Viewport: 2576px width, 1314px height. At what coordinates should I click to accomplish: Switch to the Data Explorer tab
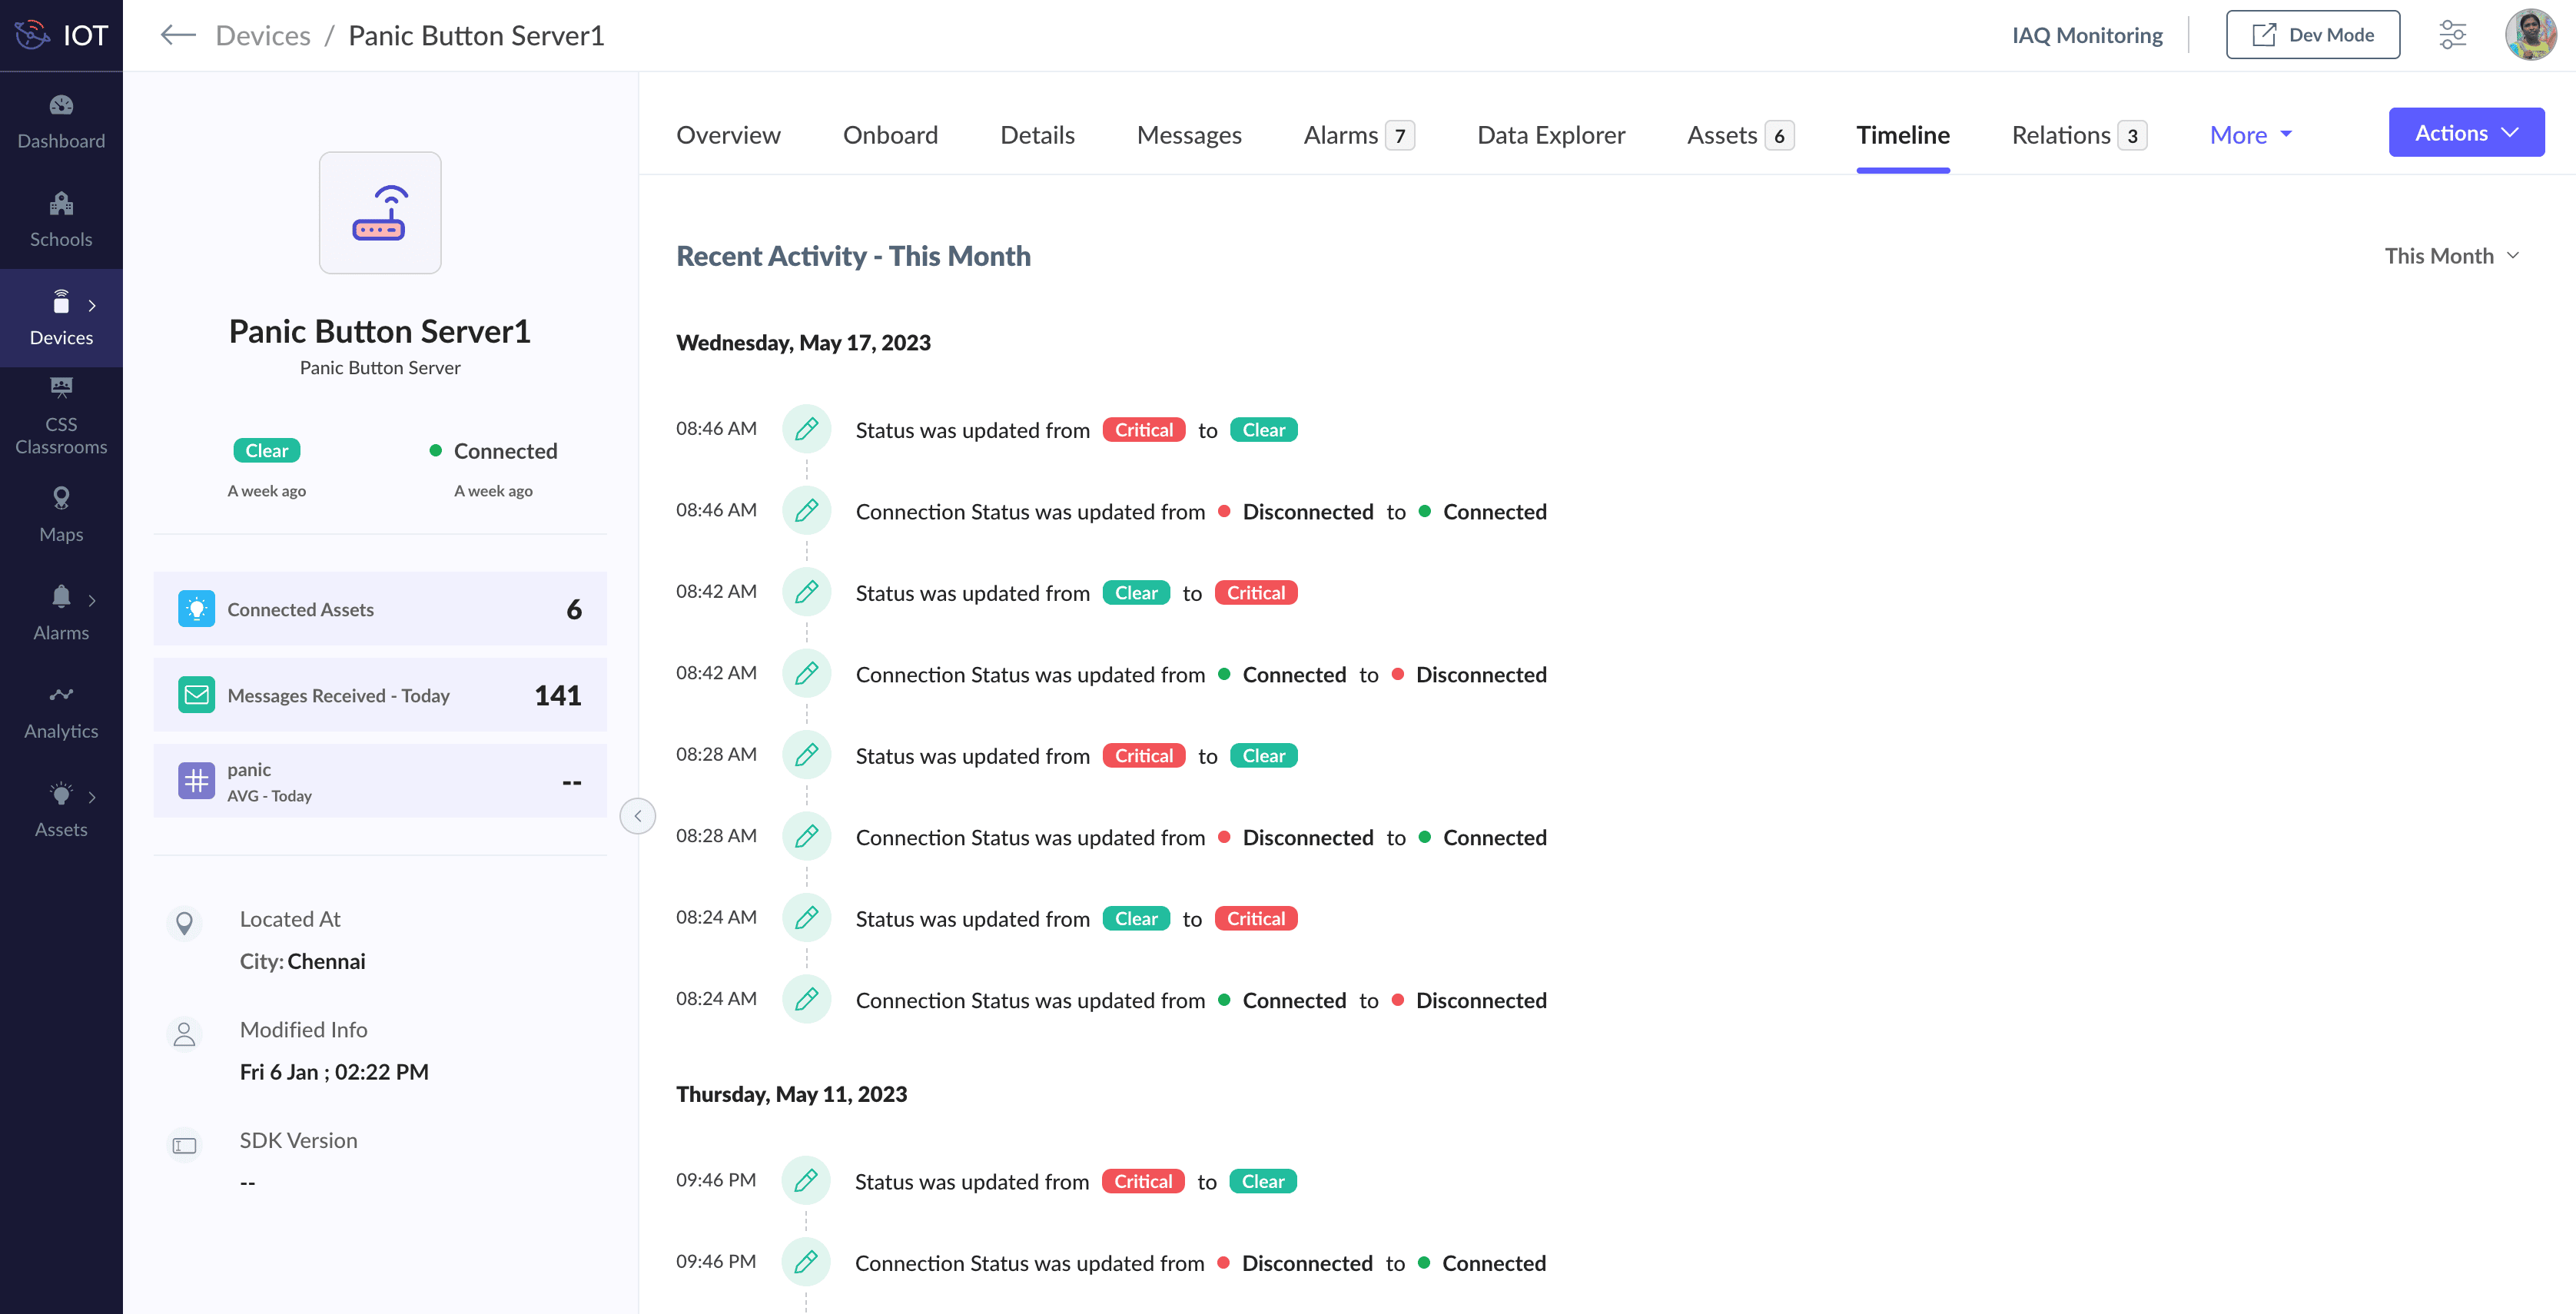[1550, 135]
